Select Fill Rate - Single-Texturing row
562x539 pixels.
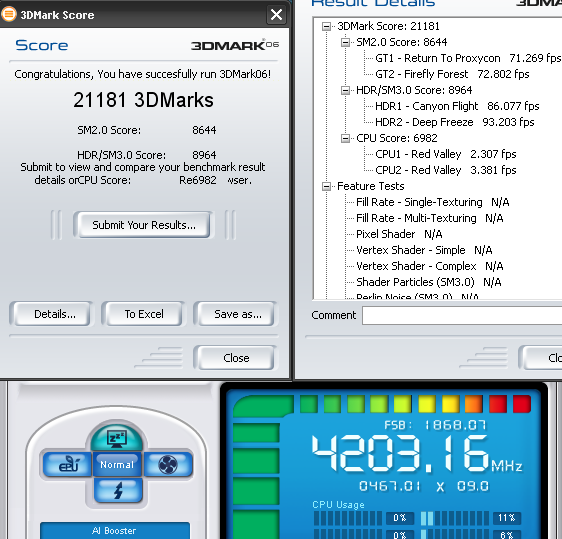pos(433,202)
